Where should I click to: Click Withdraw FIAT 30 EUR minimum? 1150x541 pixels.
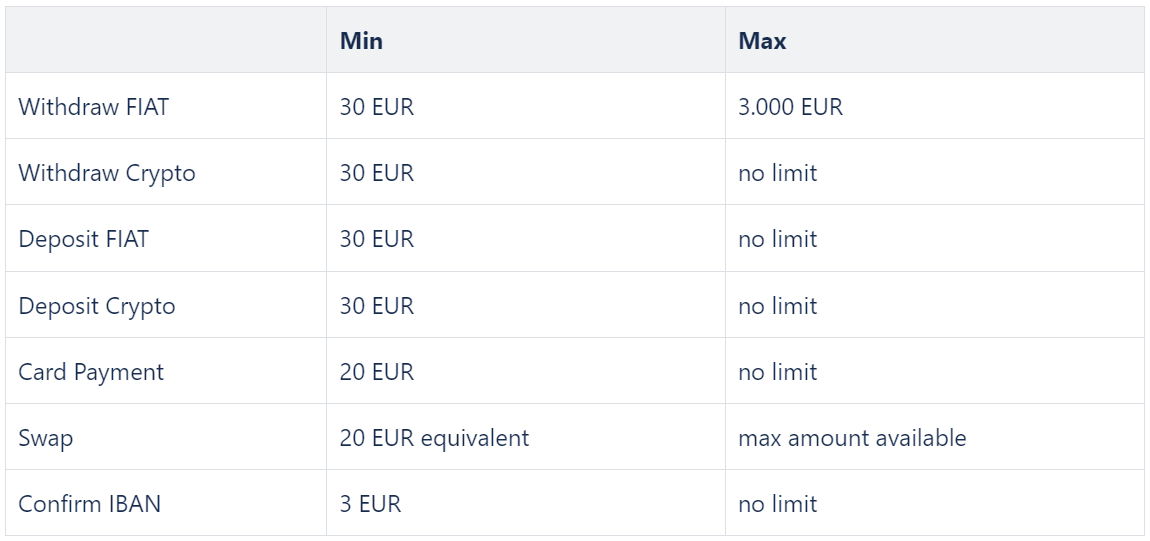[377, 106]
